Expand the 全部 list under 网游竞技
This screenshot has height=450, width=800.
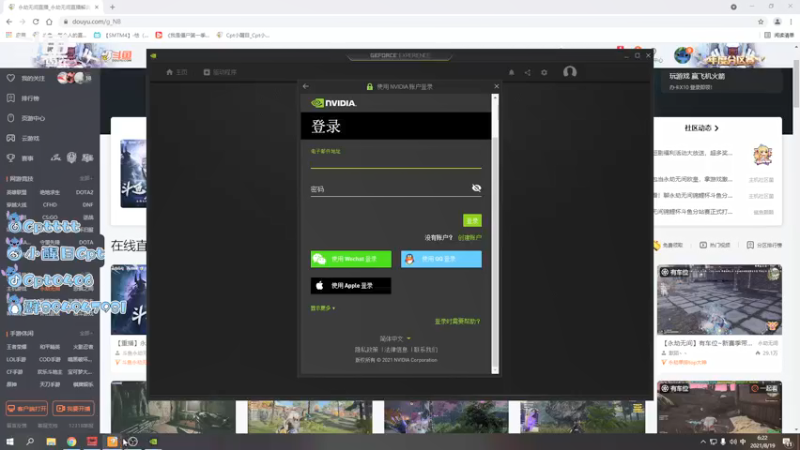click(x=86, y=179)
